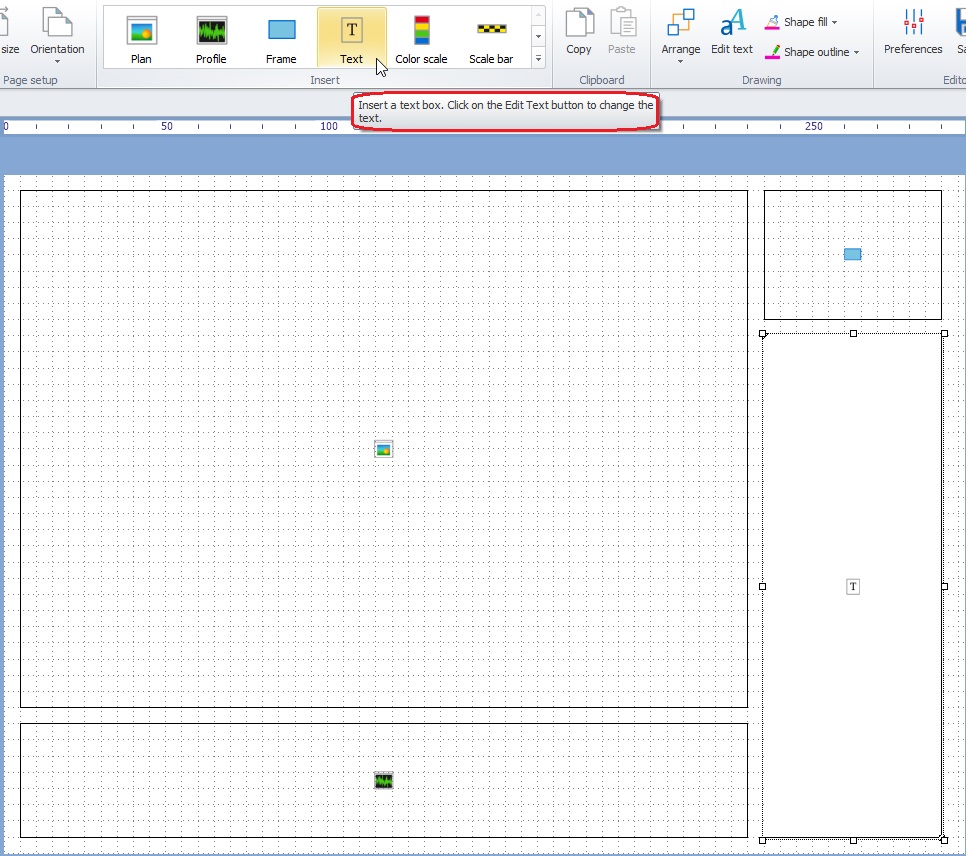
Task: Insert a Profile element
Action: [211, 38]
